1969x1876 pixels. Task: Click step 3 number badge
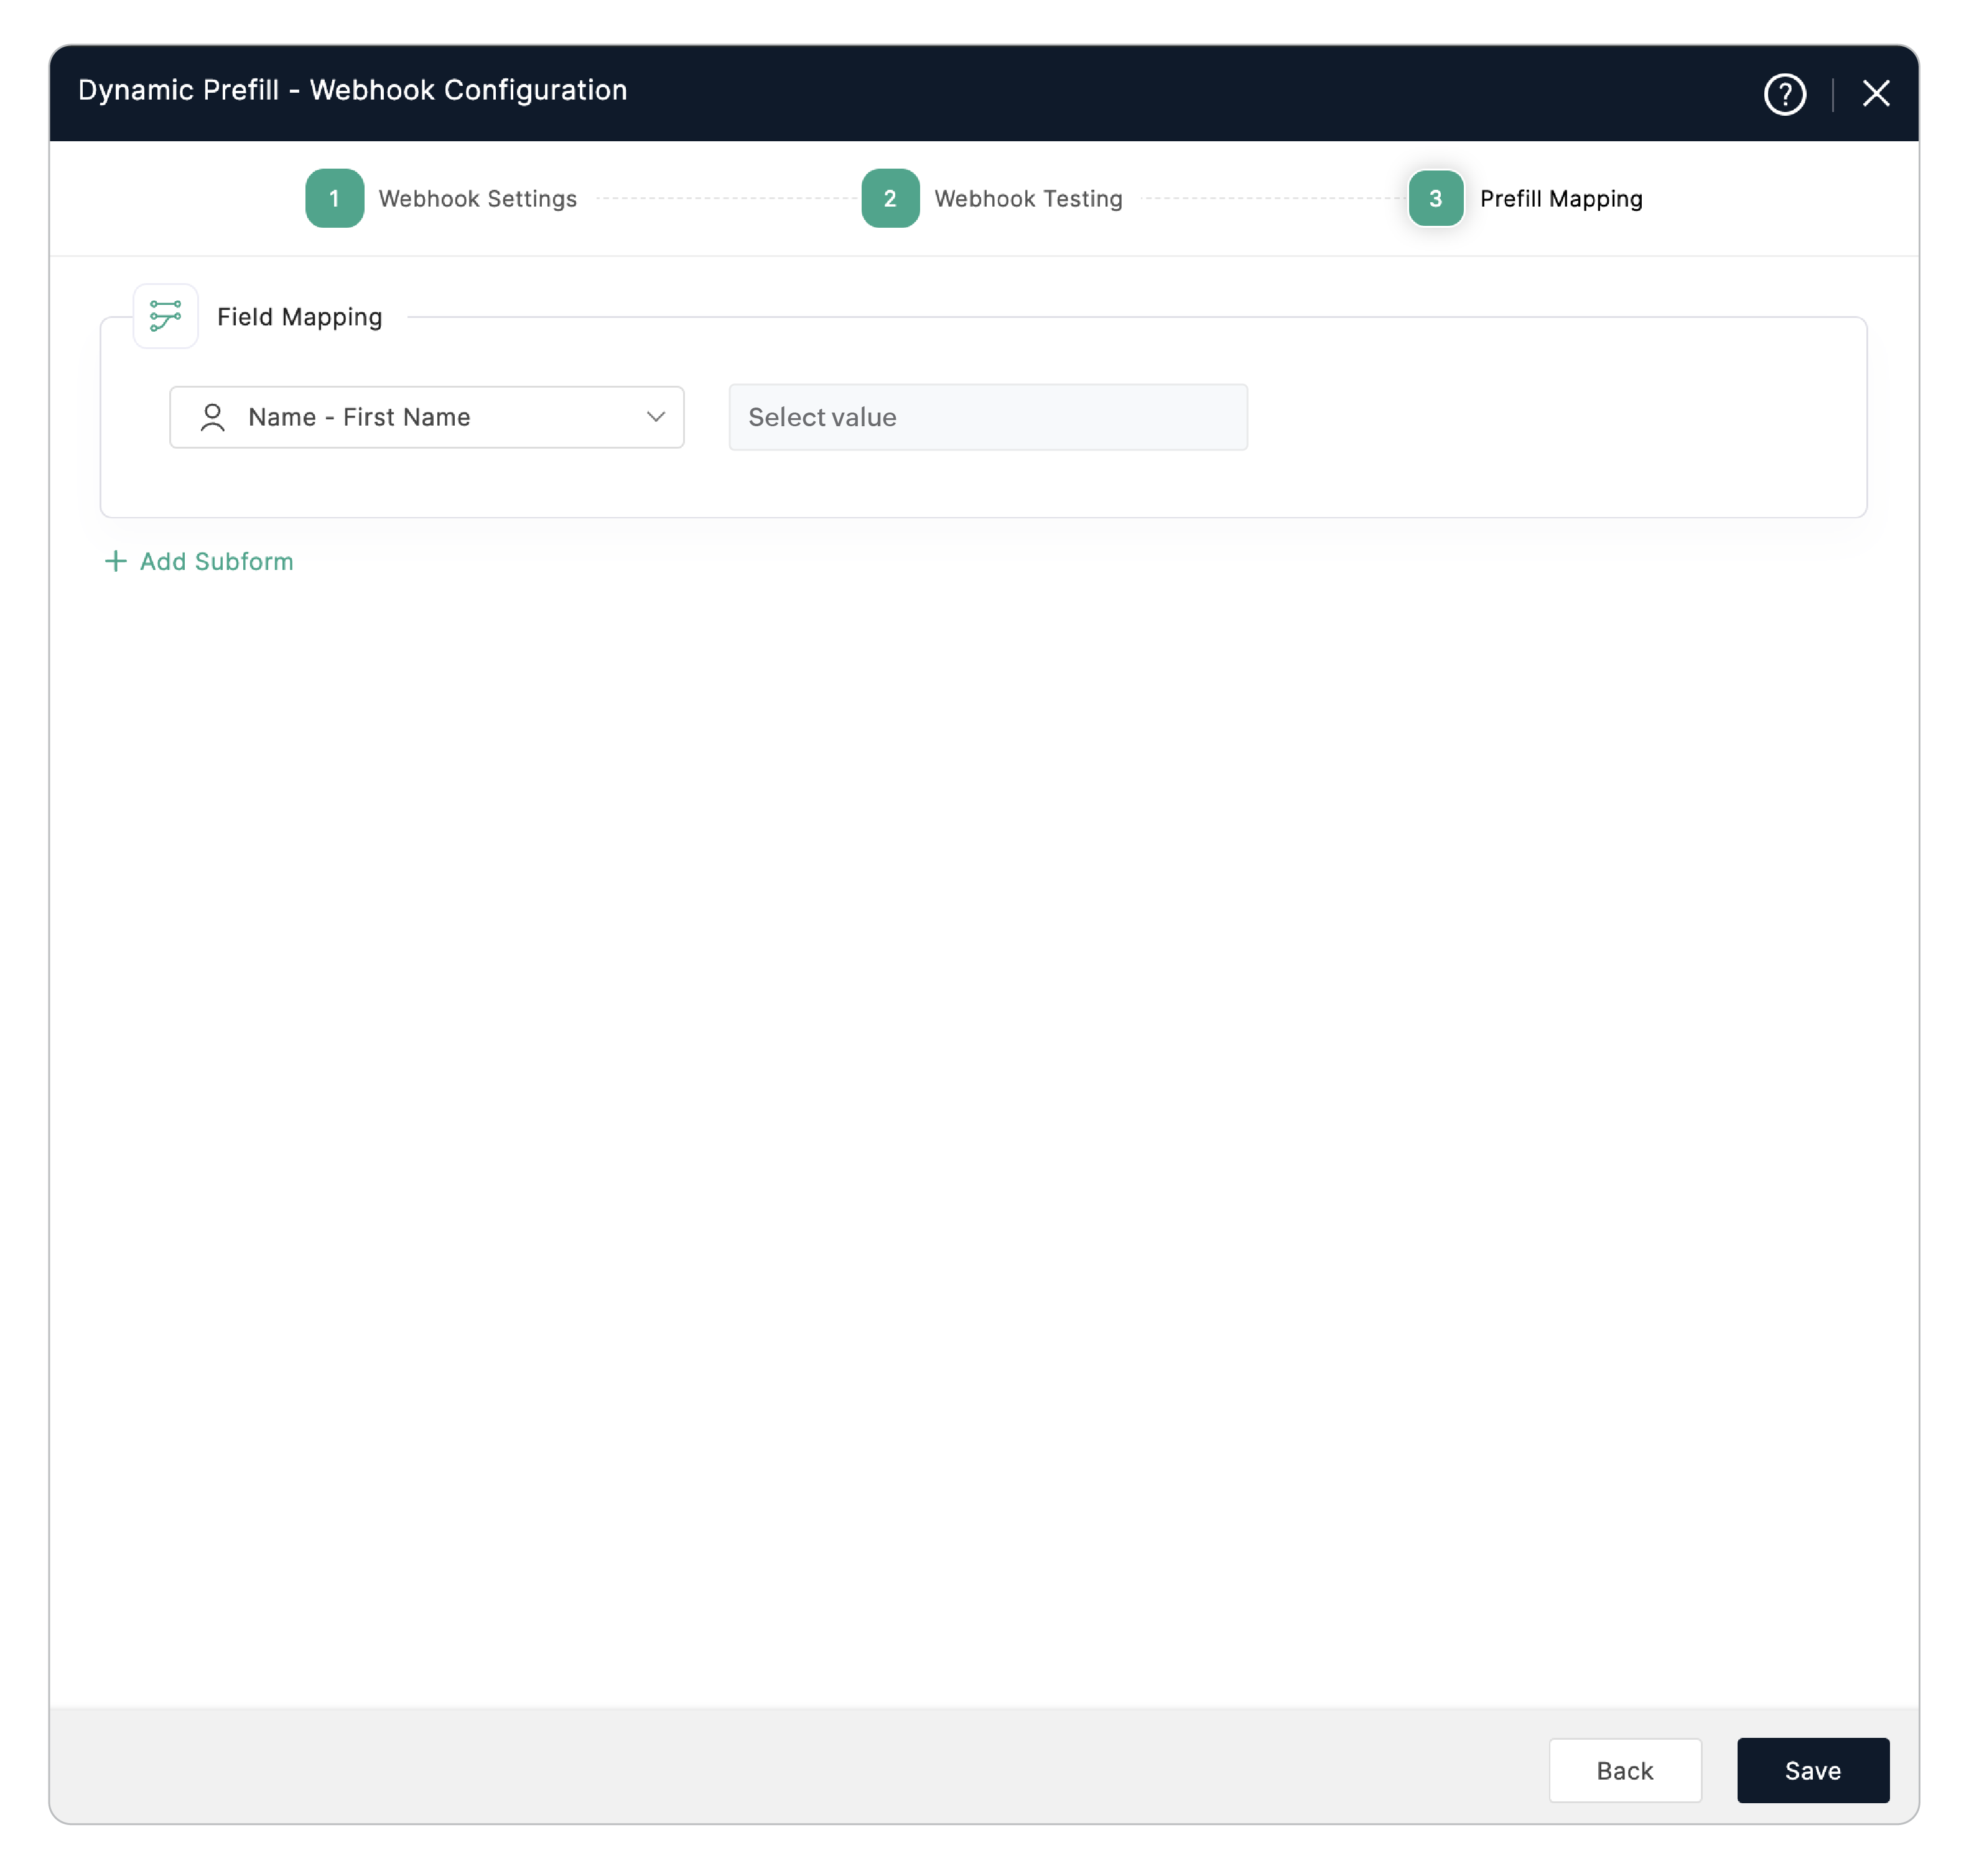coord(1435,198)
